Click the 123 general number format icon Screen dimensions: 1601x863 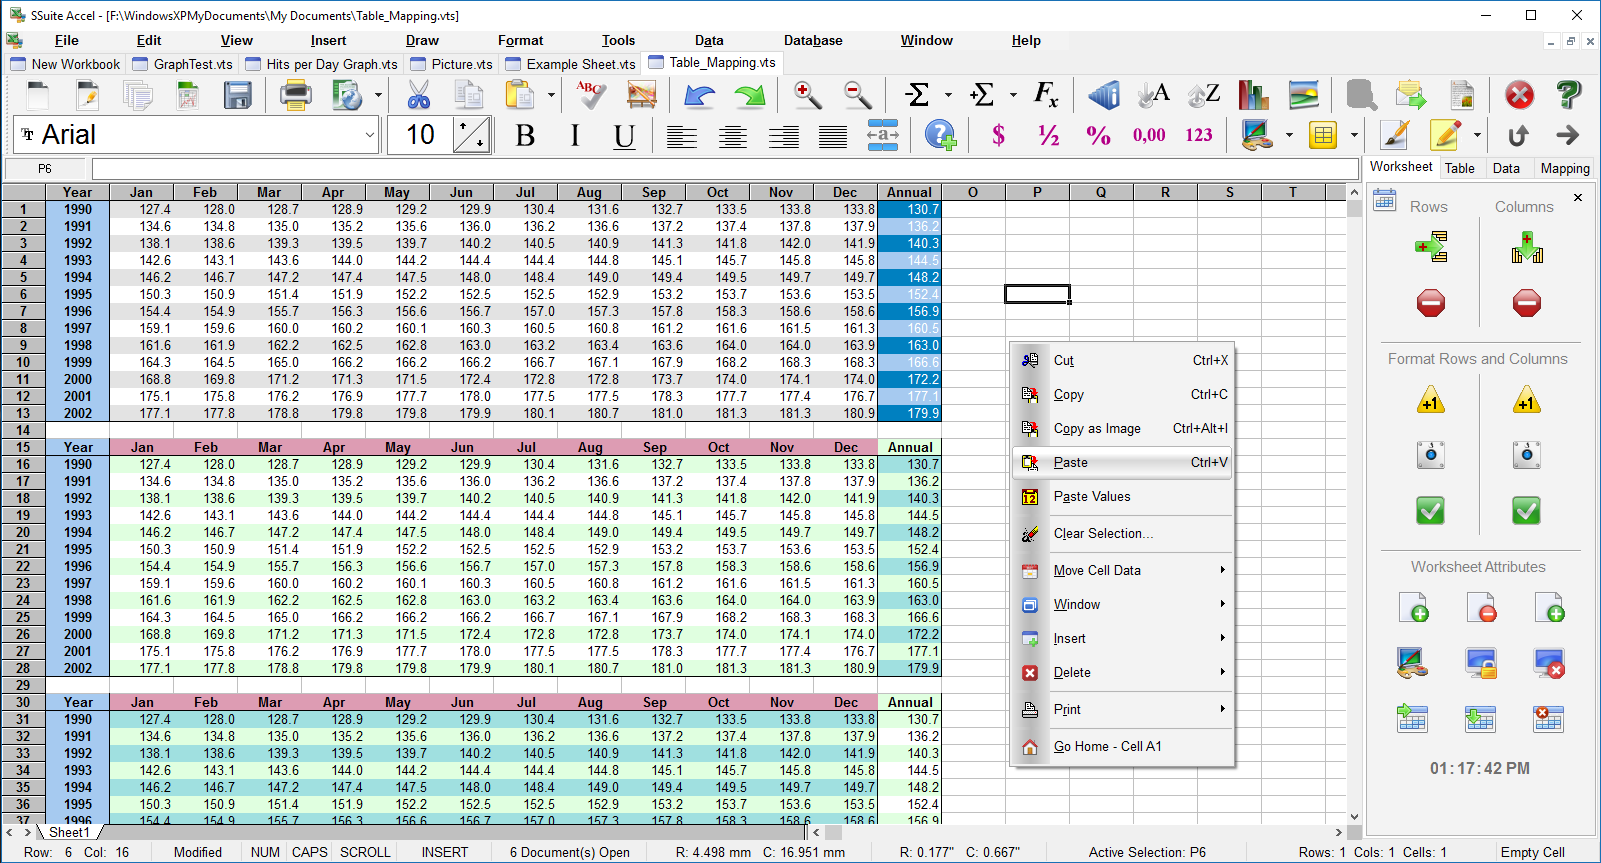1199,135
